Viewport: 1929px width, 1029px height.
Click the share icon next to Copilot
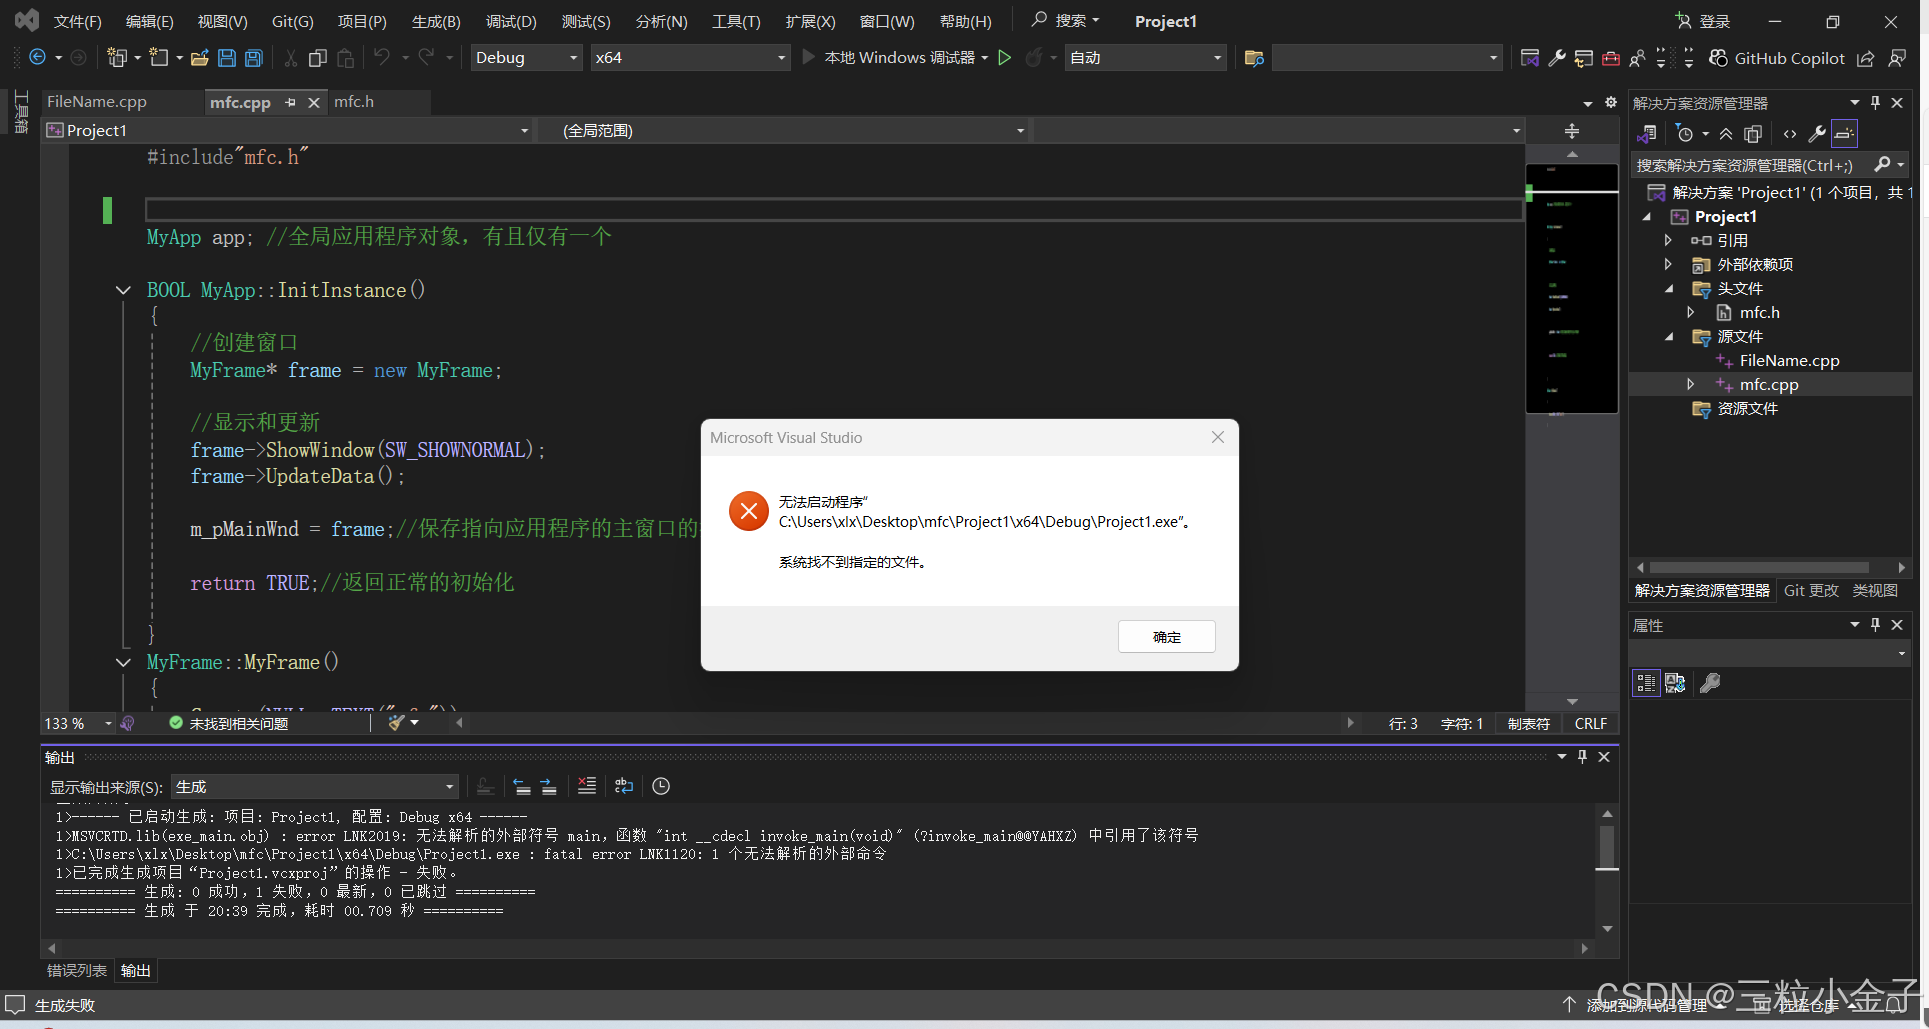1866,58
